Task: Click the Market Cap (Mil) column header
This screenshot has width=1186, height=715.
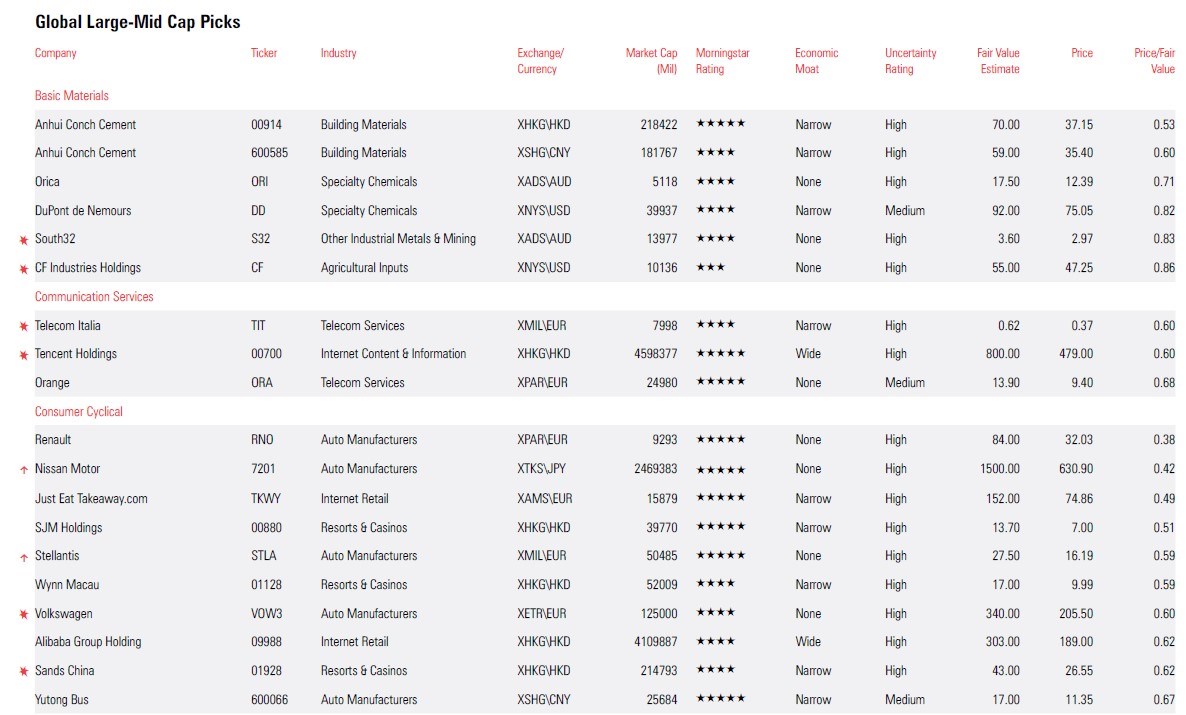Action: pyautogui.click(x=651, y=61)
